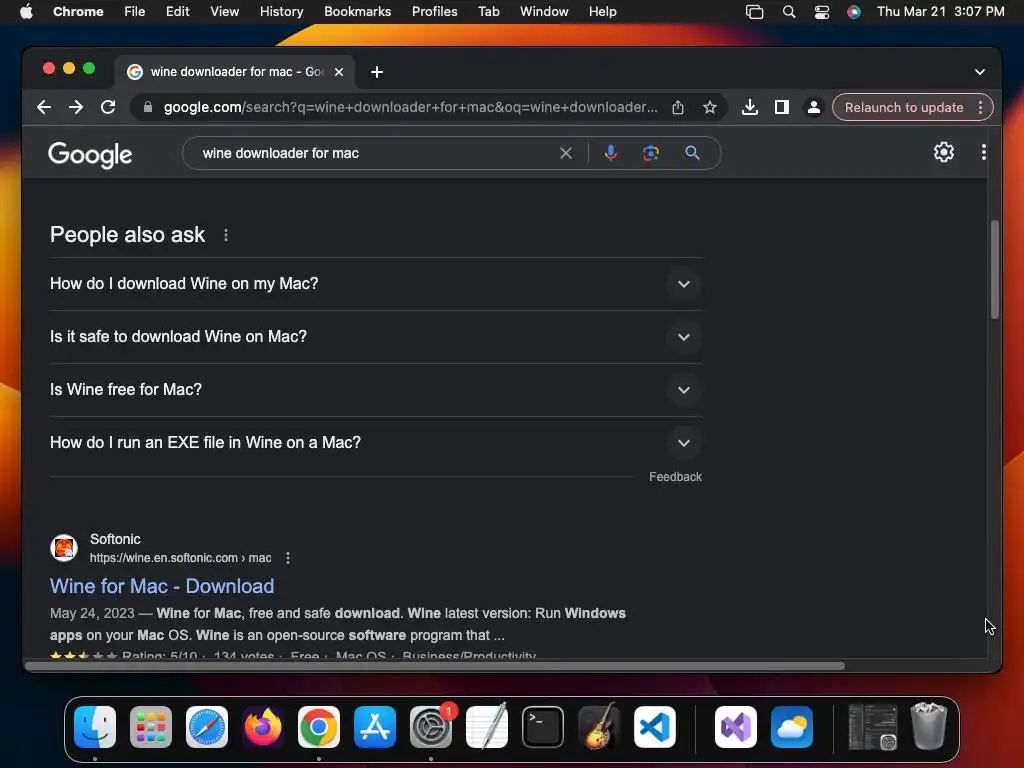The width and height of the screenshot is (1024, 768).
Task: Open the Window menu
Action: coord(544,12)
